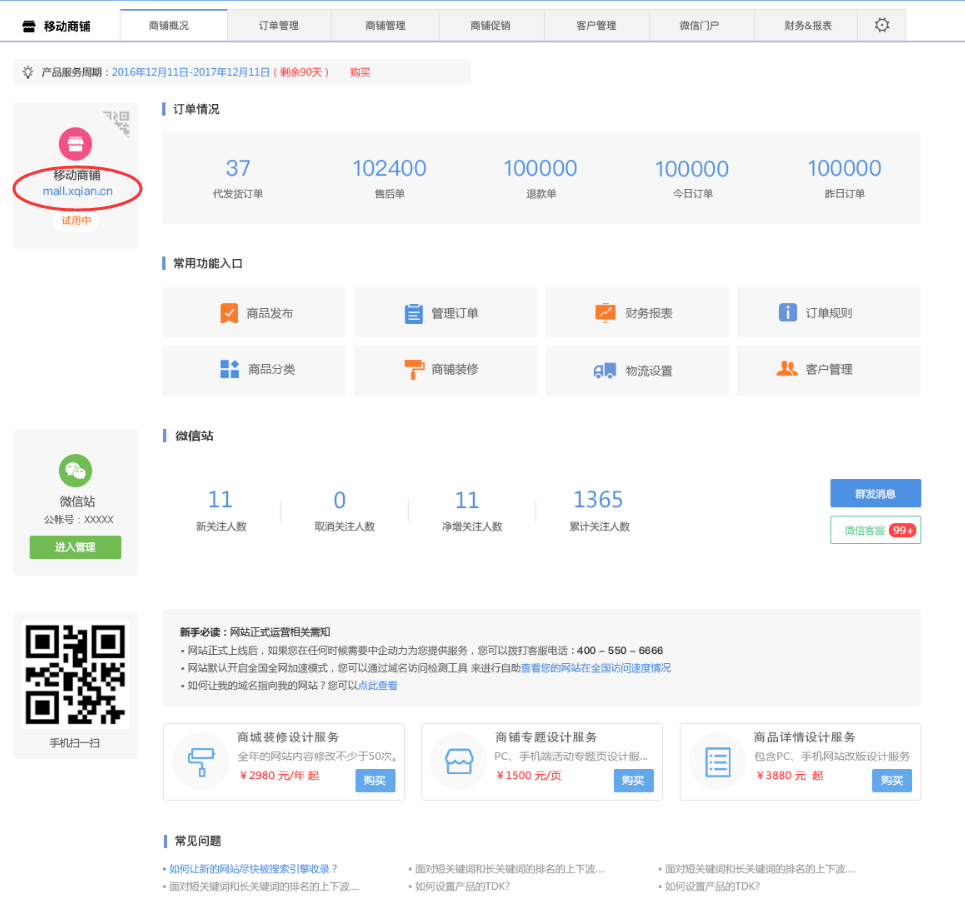Screen dimensions: 965x923
Task: Click the 商铺装修 paint roller icon
Action: (x=413, y=369)
